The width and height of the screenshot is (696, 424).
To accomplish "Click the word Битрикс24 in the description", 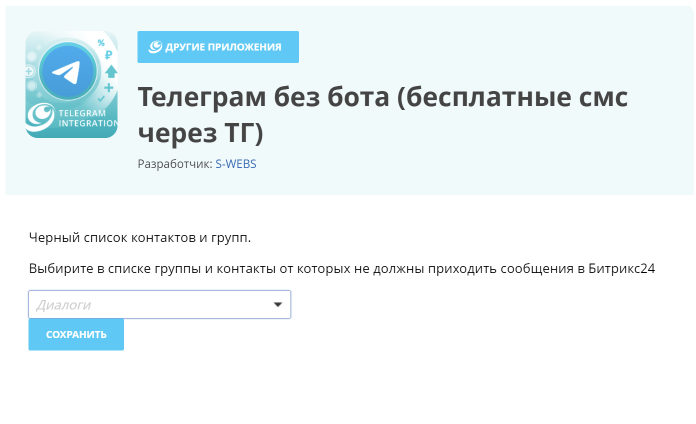I will coord(621,269).
